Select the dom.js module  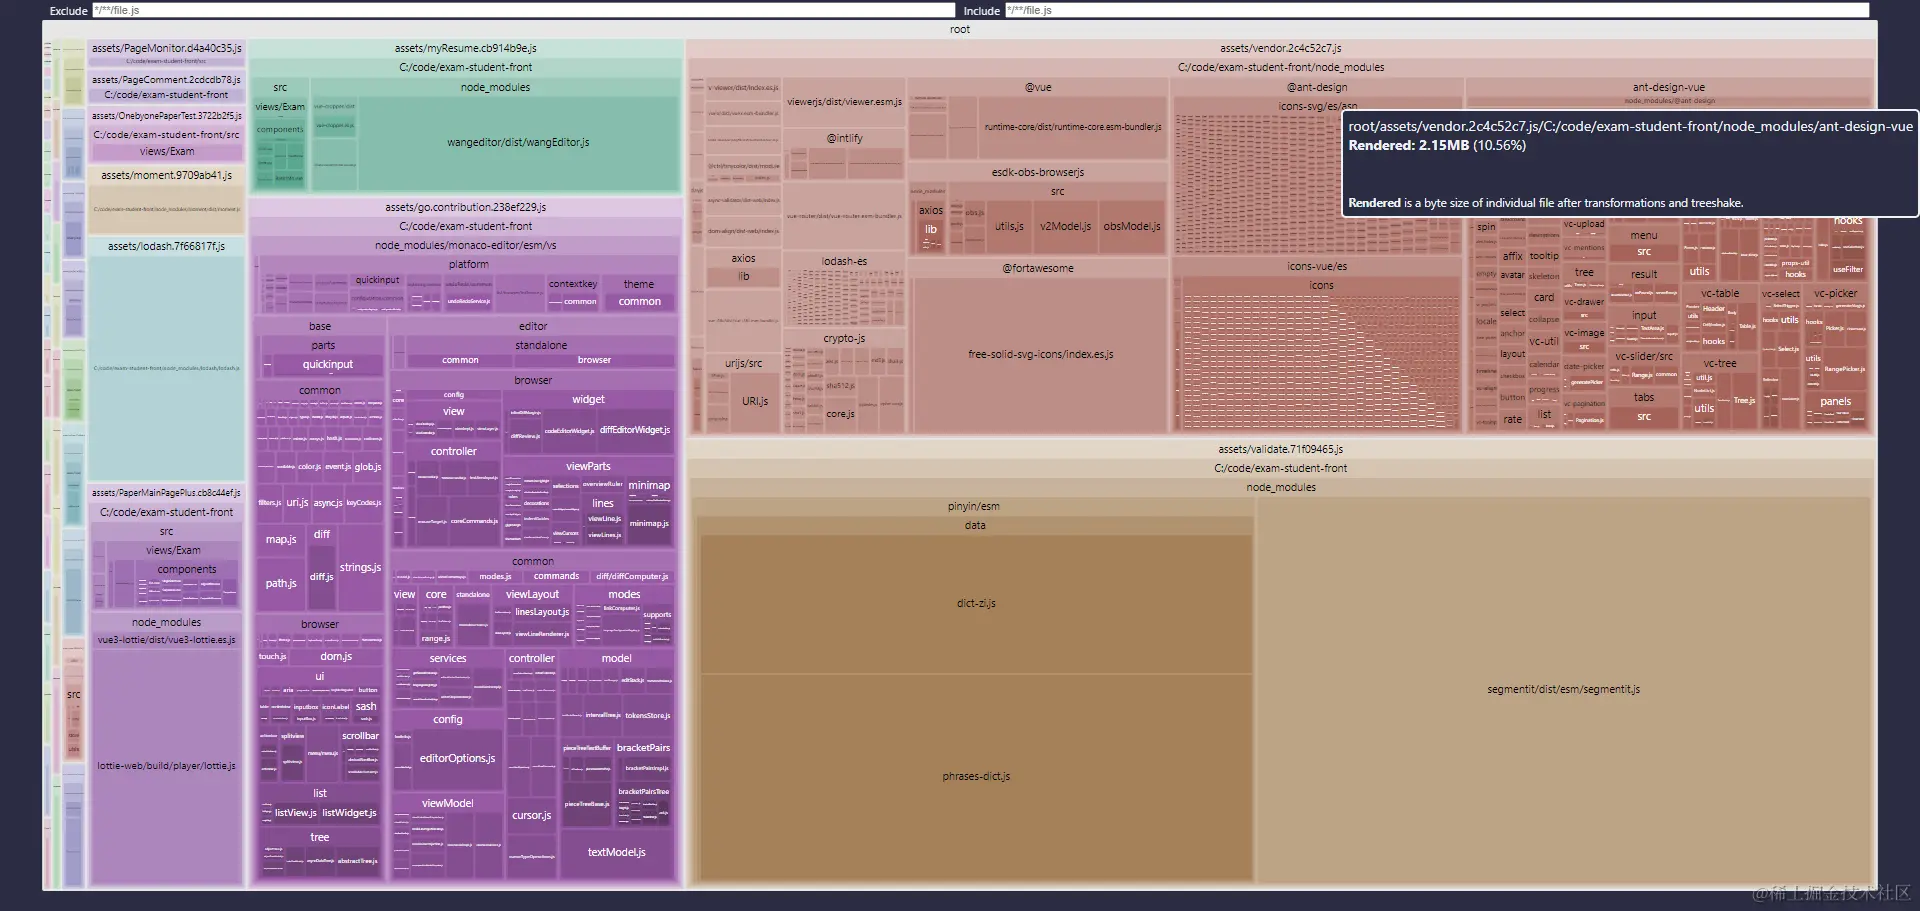(336, 656)
